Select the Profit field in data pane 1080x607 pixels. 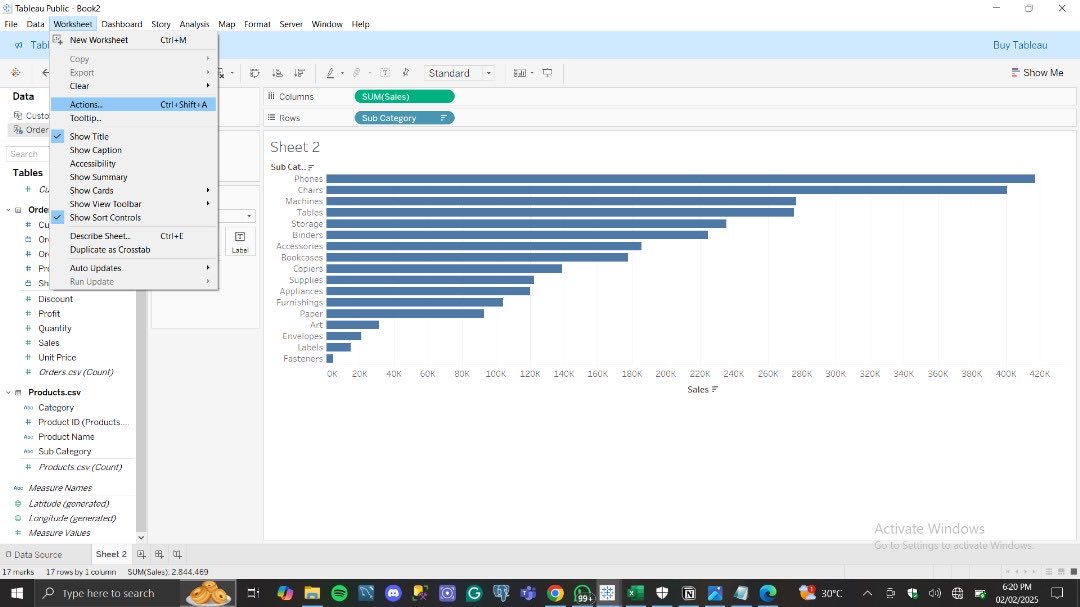pyautogui.click(x=49, y=313)
